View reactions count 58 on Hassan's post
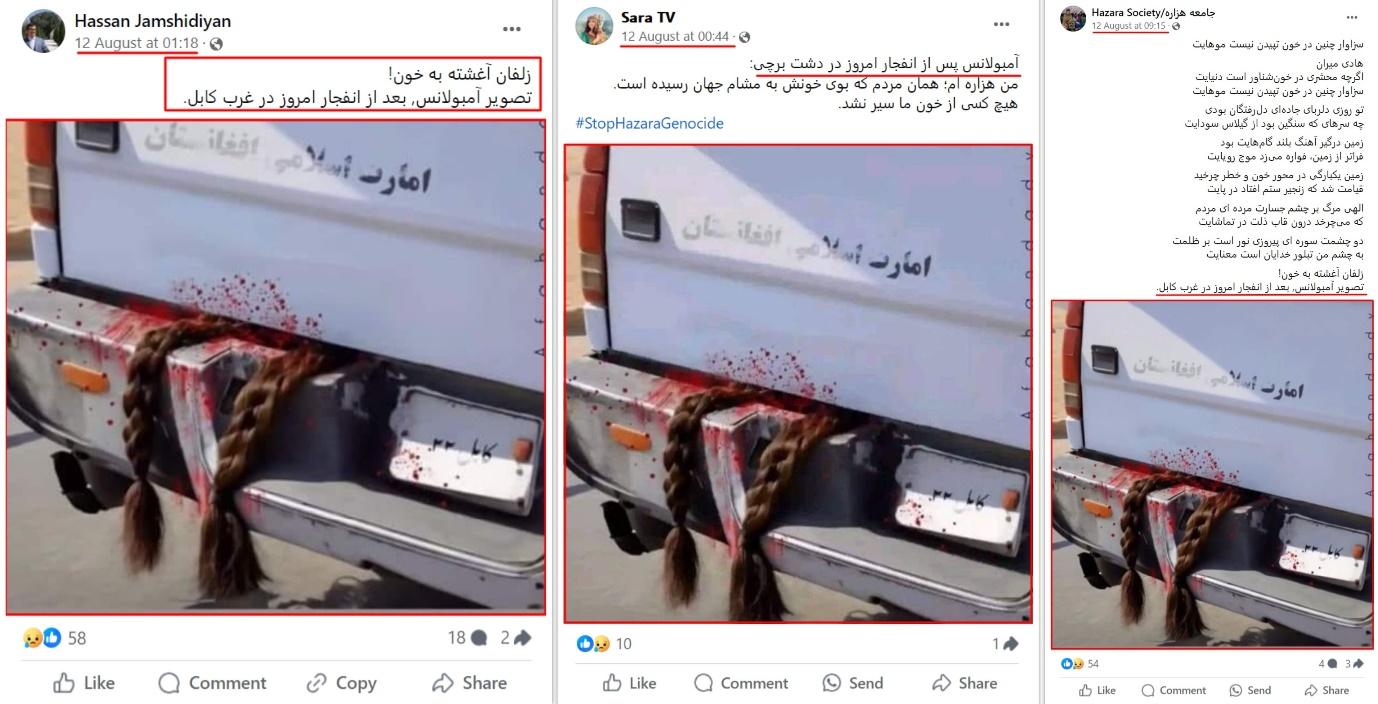 pos(55,637)
